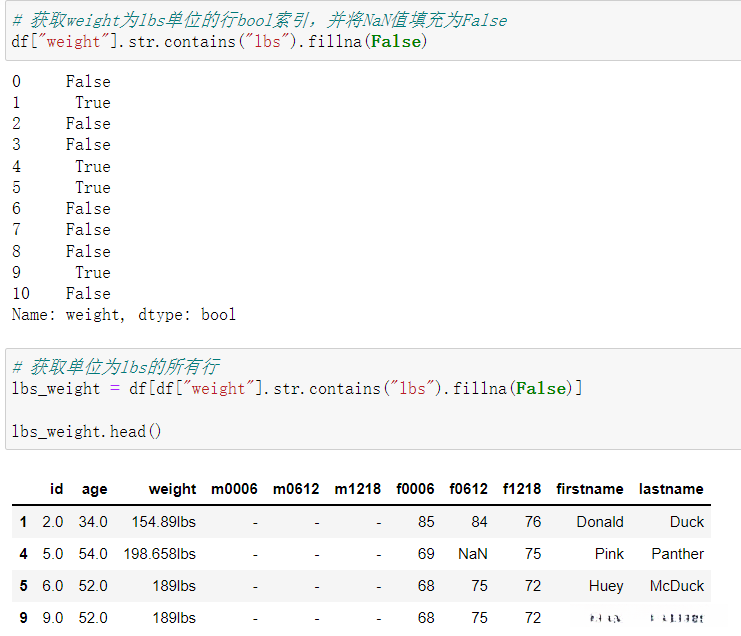Viewport: 741px width, 636px height.
Task: Click the 'm0006' column header
Action: pyautogui.click(x=234, y=489)
